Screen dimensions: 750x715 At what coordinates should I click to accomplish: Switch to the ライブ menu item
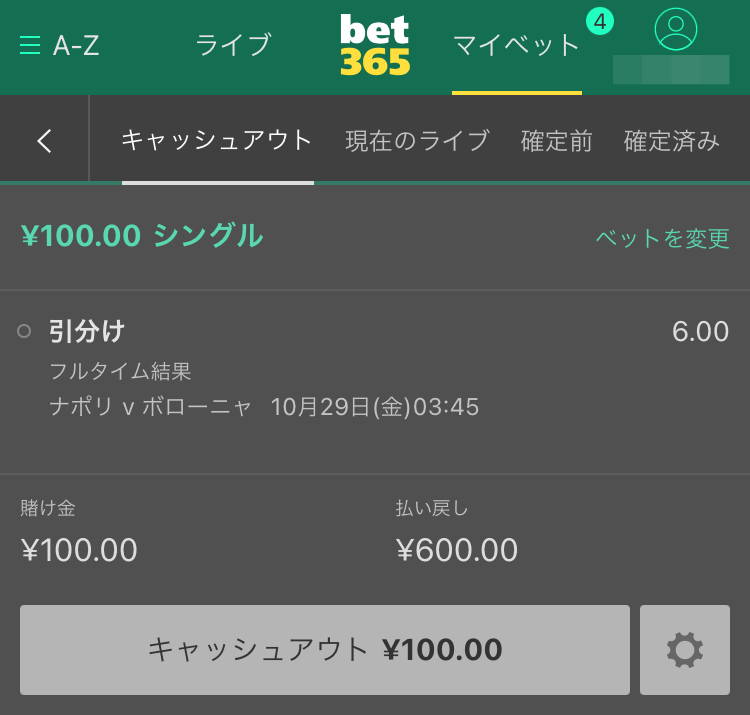pos(233,45)
